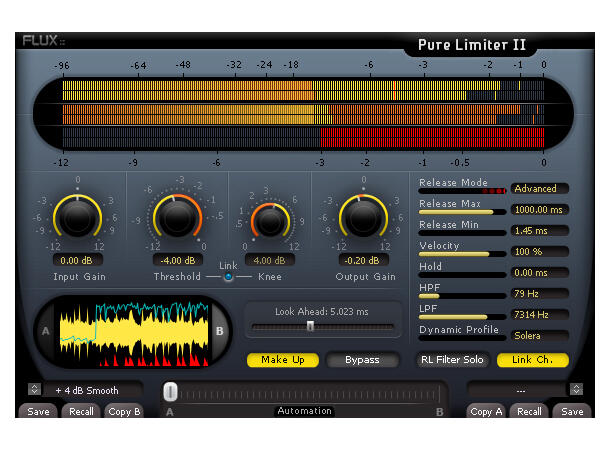
Task: Click the top yellow input level meter
Action: 303,90
